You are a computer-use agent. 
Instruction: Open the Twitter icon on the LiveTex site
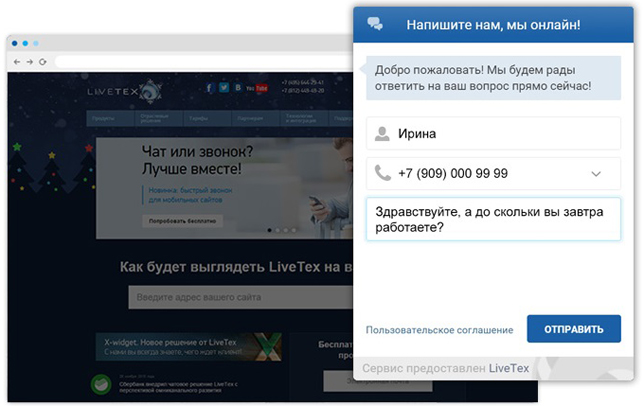(224, 87)
